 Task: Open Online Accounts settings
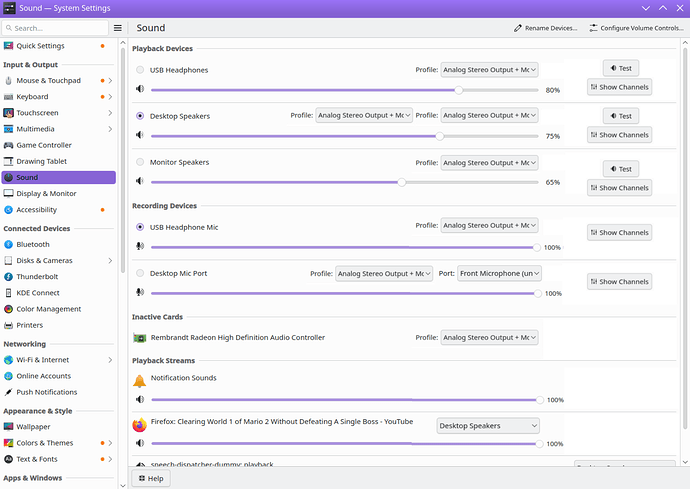(x=58, y=376)
